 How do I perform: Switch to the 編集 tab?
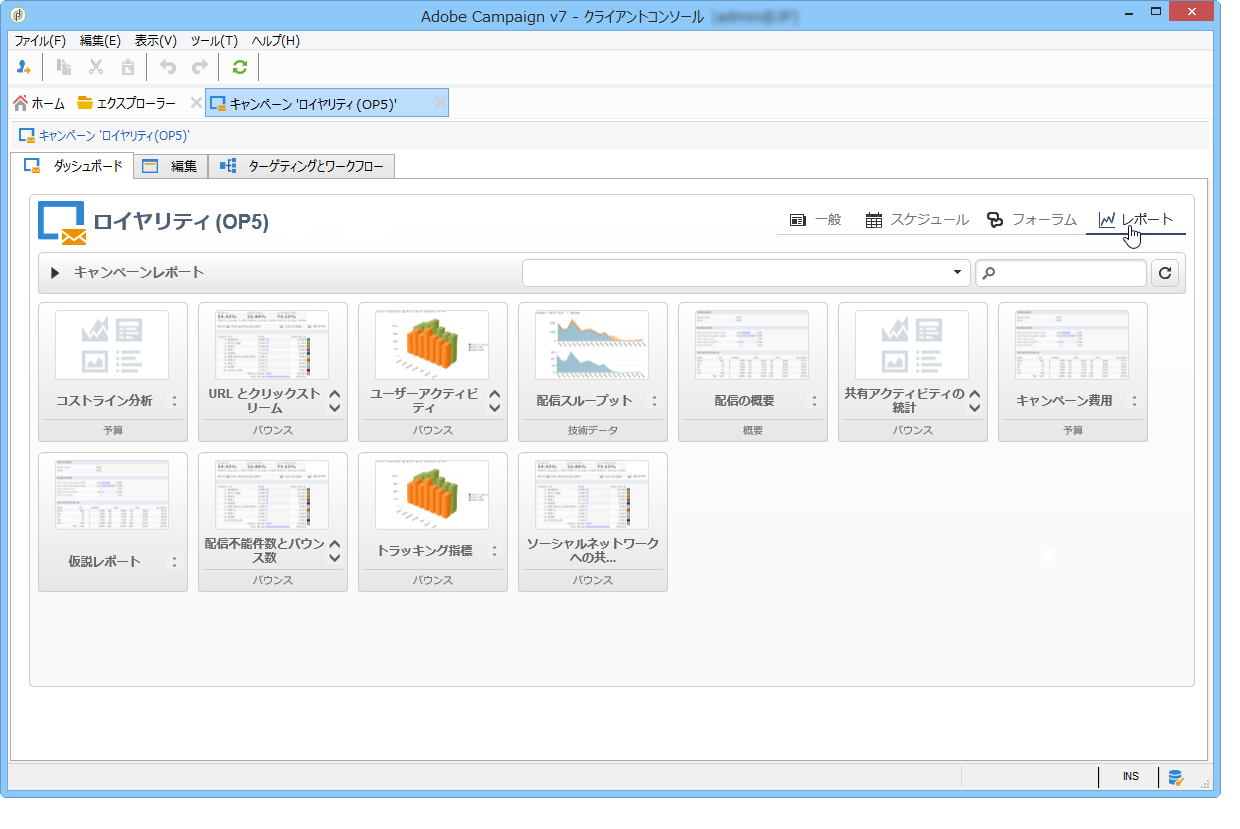[170, 166]
